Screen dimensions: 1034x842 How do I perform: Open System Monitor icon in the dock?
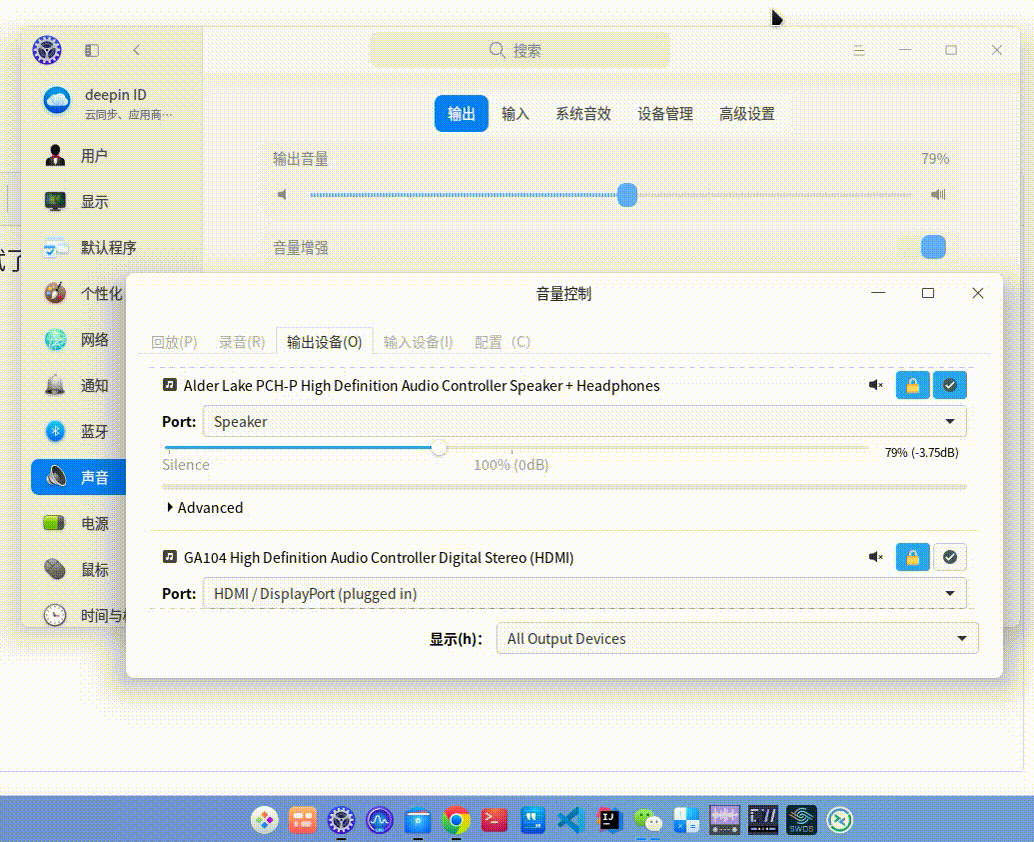(x=379, y=820)
